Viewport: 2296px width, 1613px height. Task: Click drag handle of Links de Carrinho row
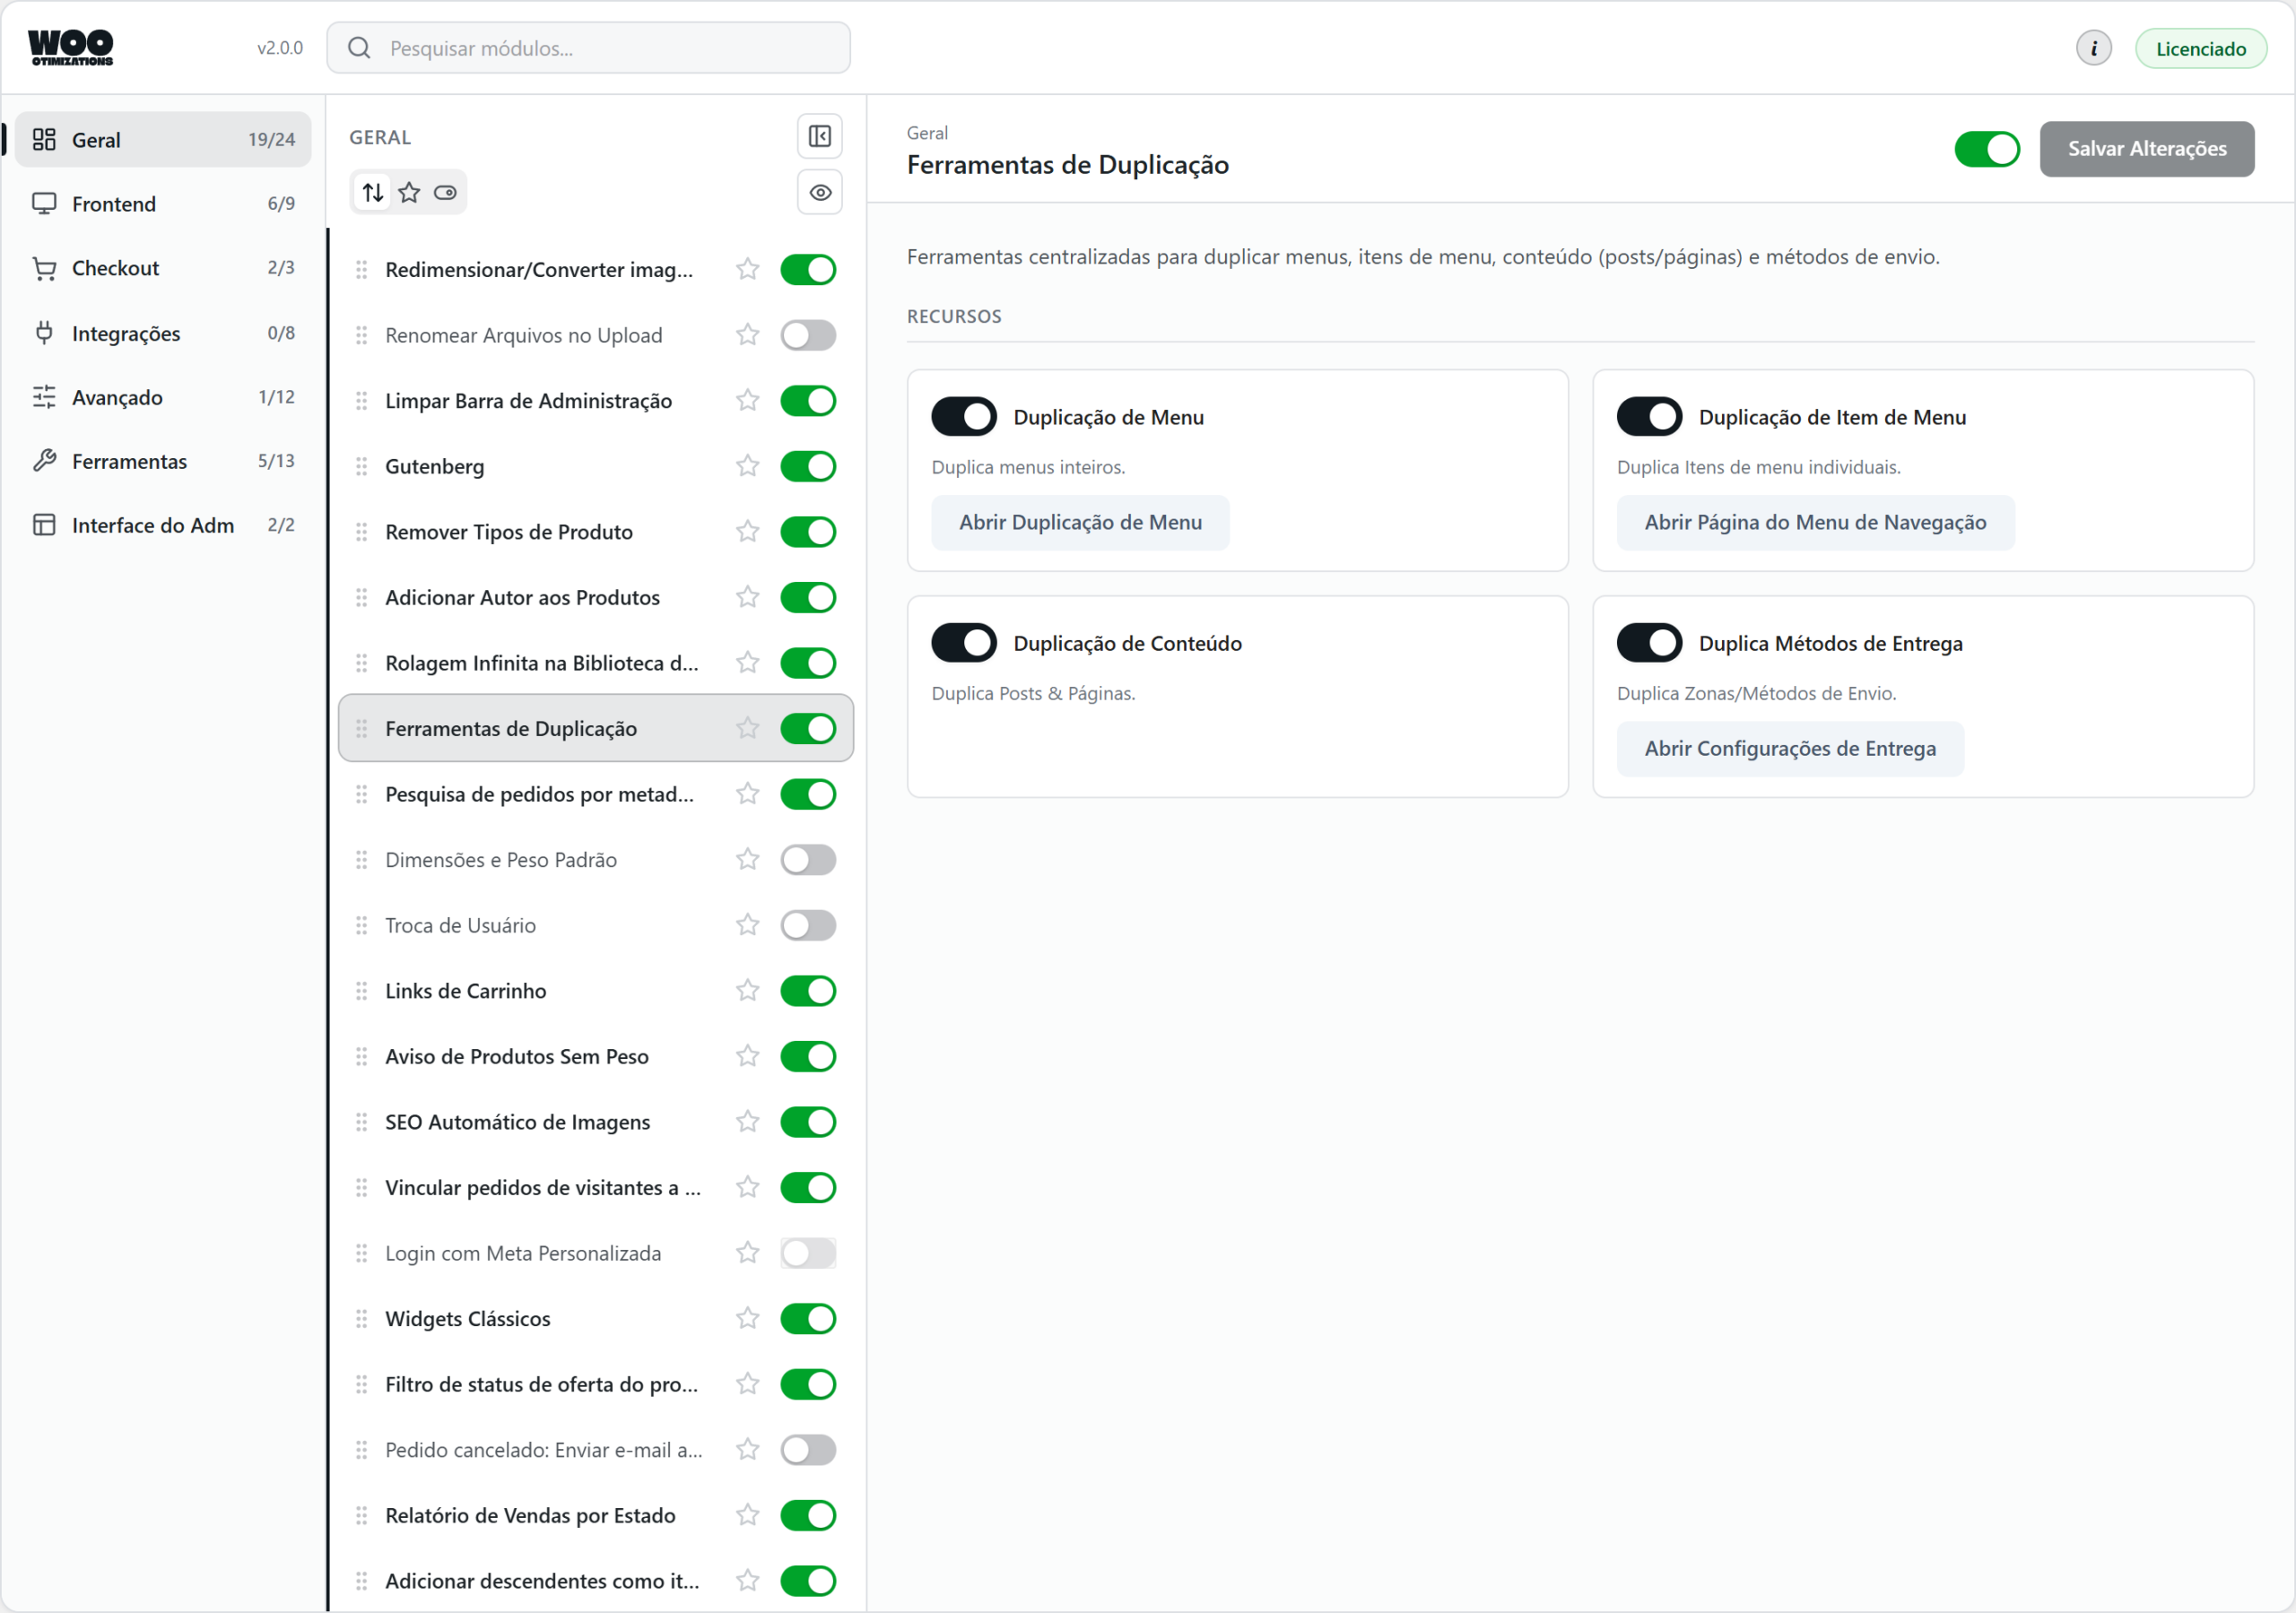361,990
